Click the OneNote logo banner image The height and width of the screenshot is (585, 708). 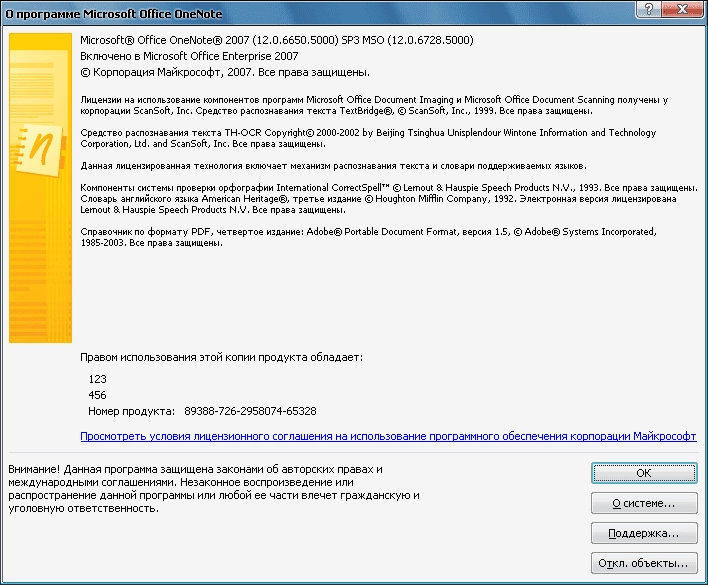[40, 188]
